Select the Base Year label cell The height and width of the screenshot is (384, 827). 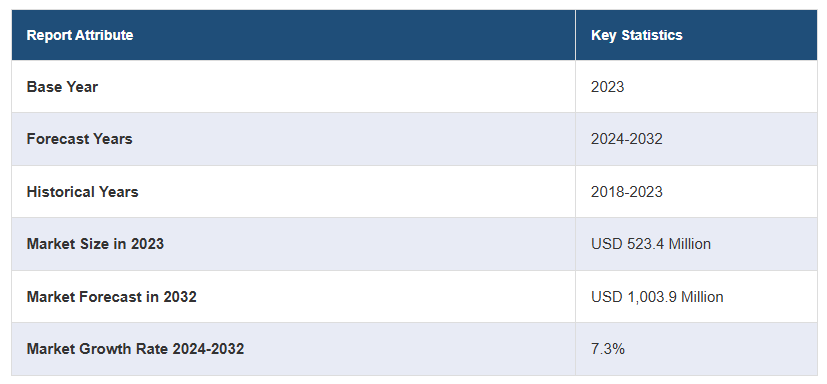coord(293,87)
